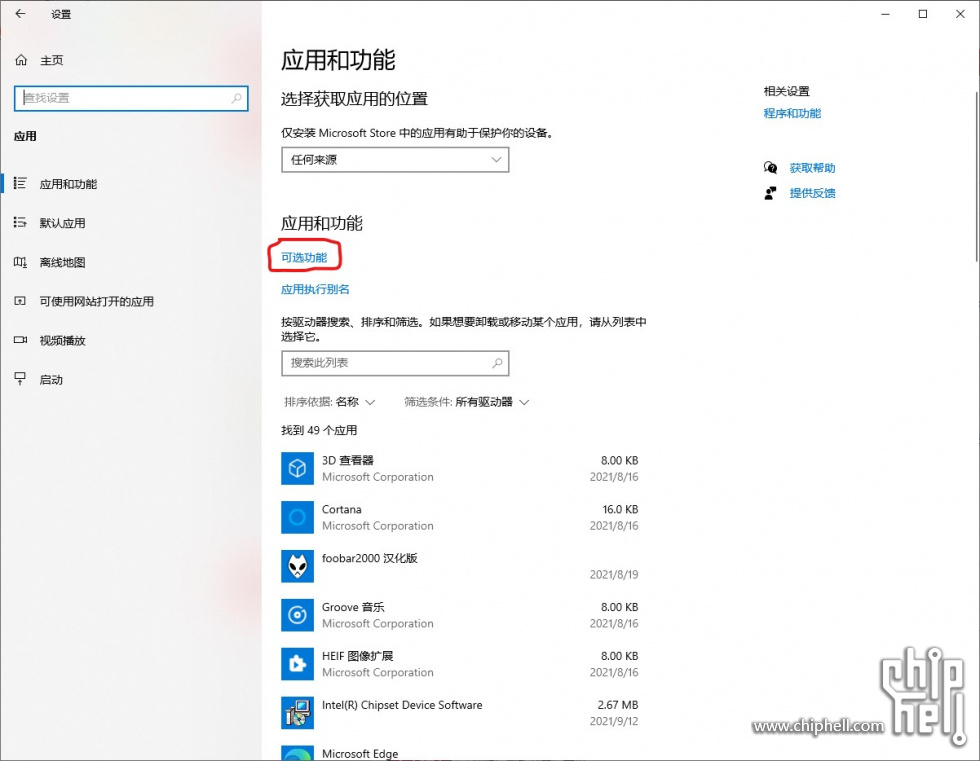
Task: Click the back arrow in Settings title bar
Action: coord(20,14)
